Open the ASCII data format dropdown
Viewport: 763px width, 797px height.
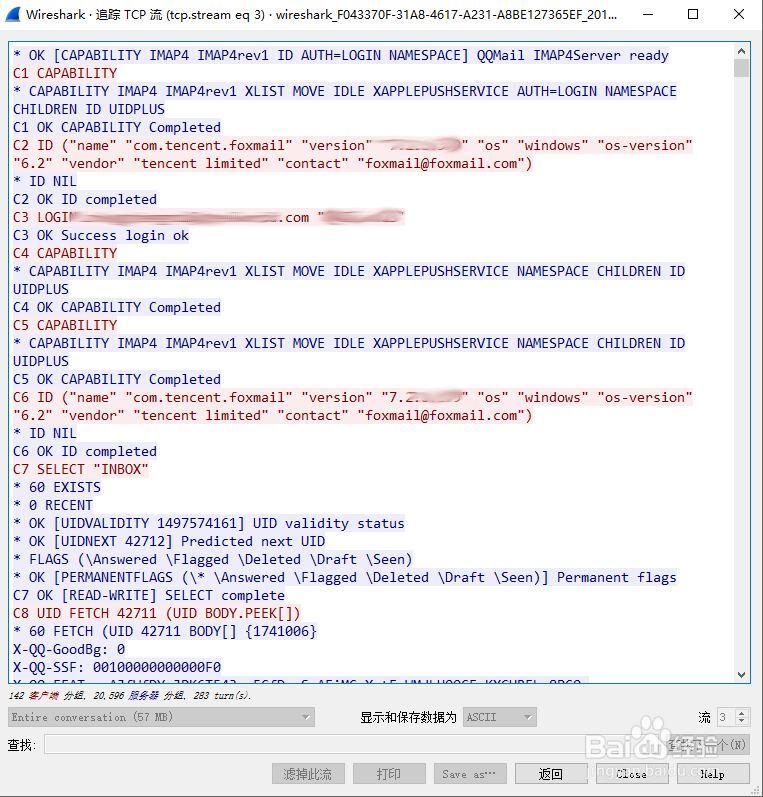499,717
